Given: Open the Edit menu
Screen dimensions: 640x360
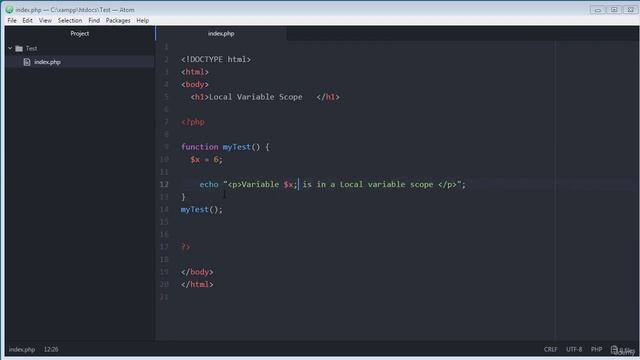Looking at the screenshot, I should point(27,20).
